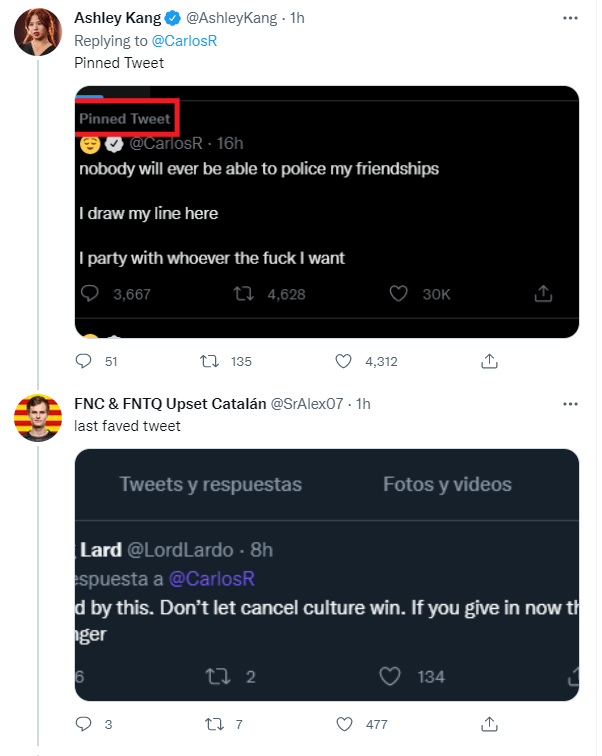Open more options for Ashley Kang's tweet
The width and height of the screenshot is (602, 756).
click(570, 19)
